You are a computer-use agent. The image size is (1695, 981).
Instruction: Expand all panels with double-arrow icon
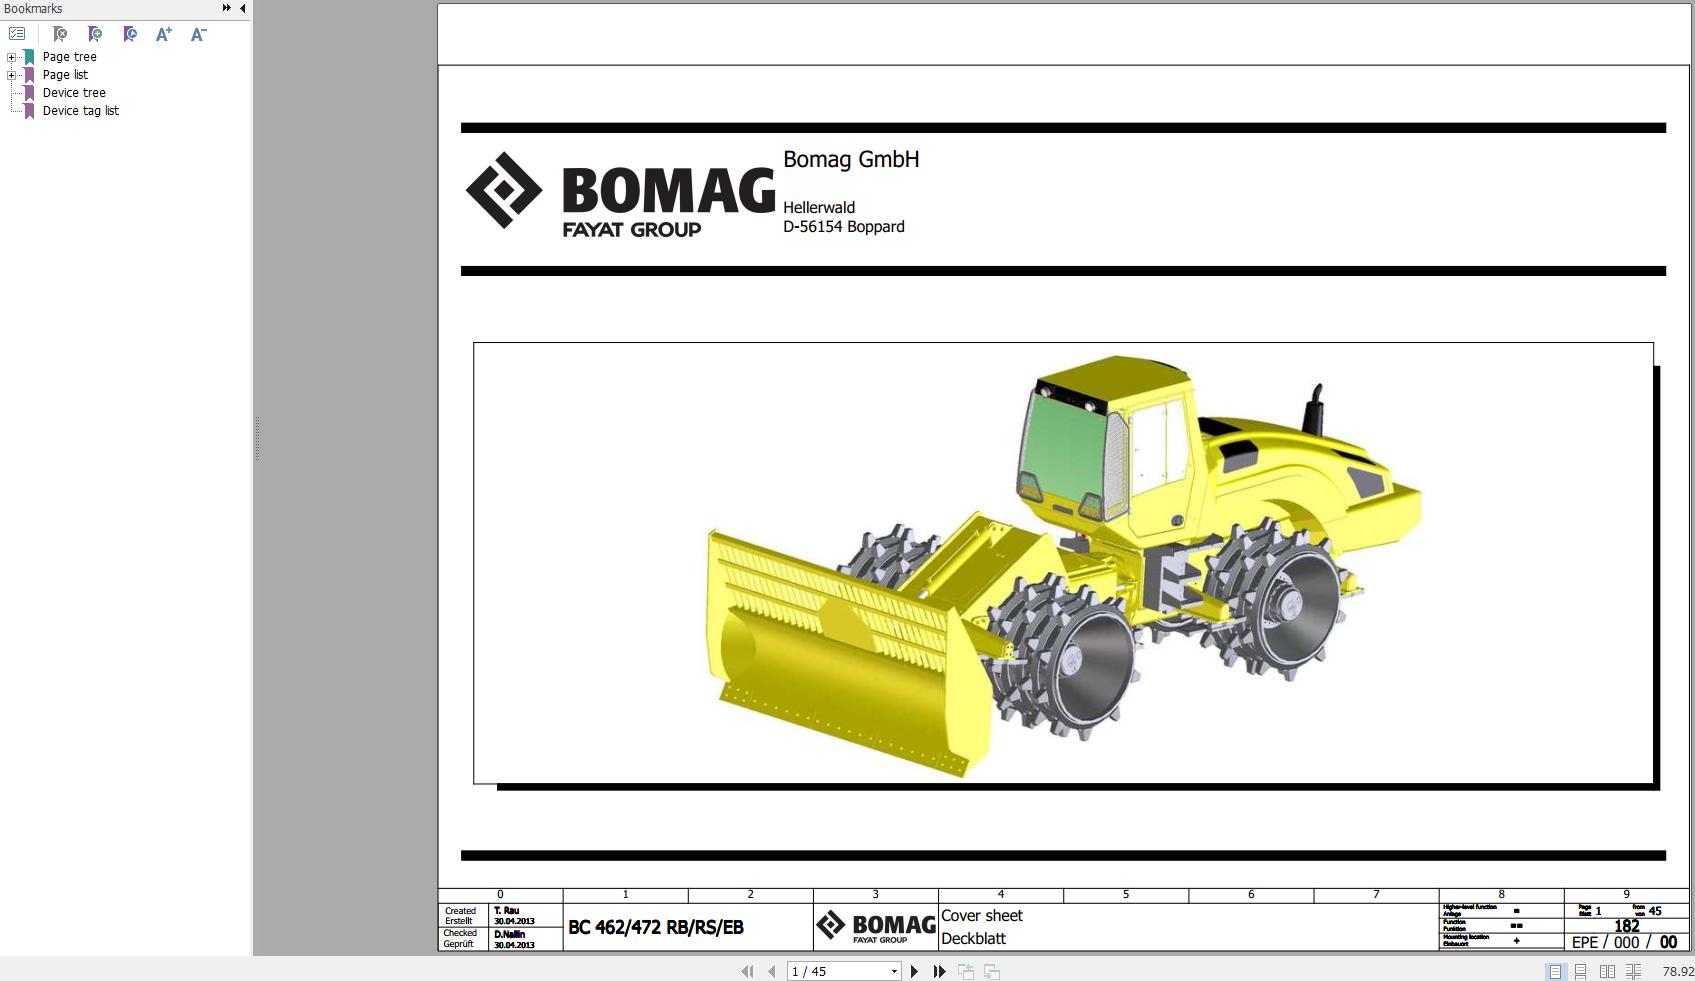pyautogui.click(x=227, y=8)
